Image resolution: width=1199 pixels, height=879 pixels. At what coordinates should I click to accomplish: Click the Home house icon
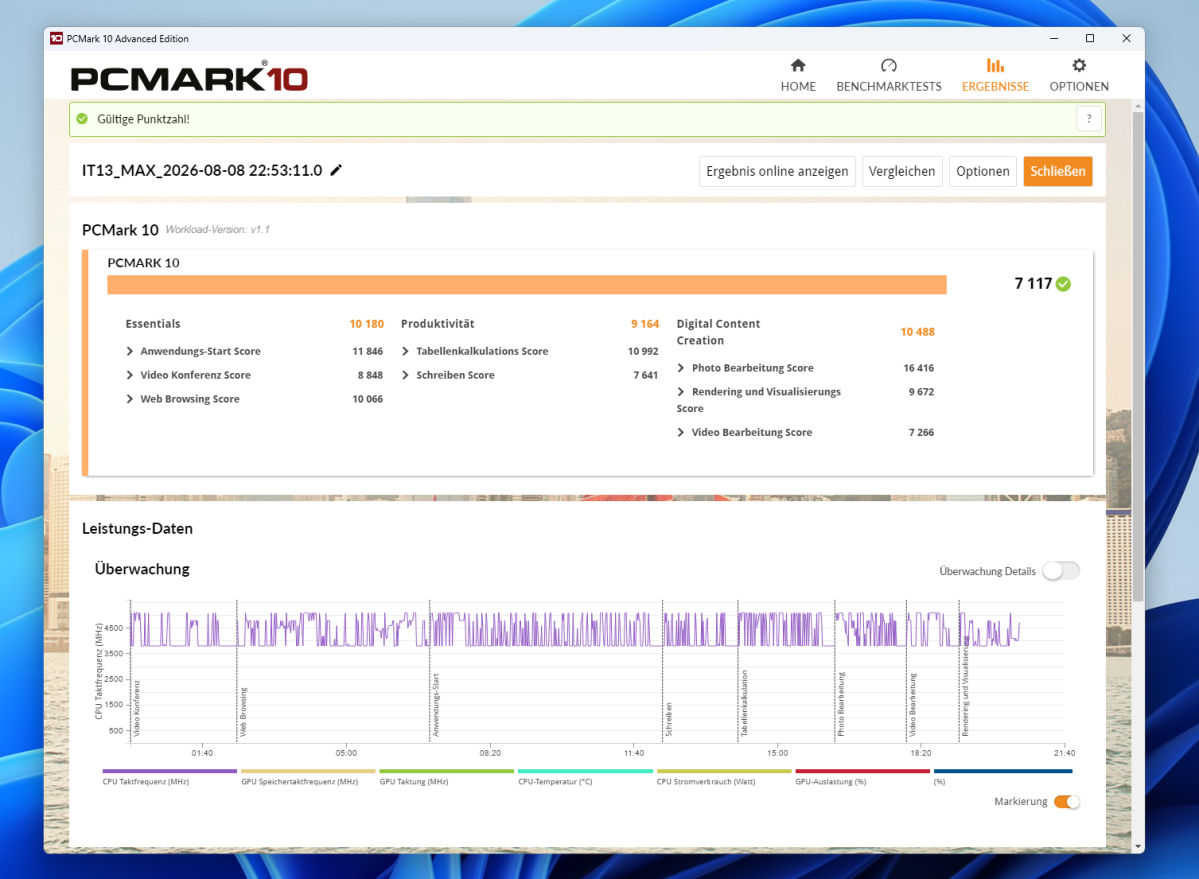click(x=798, y=65)
